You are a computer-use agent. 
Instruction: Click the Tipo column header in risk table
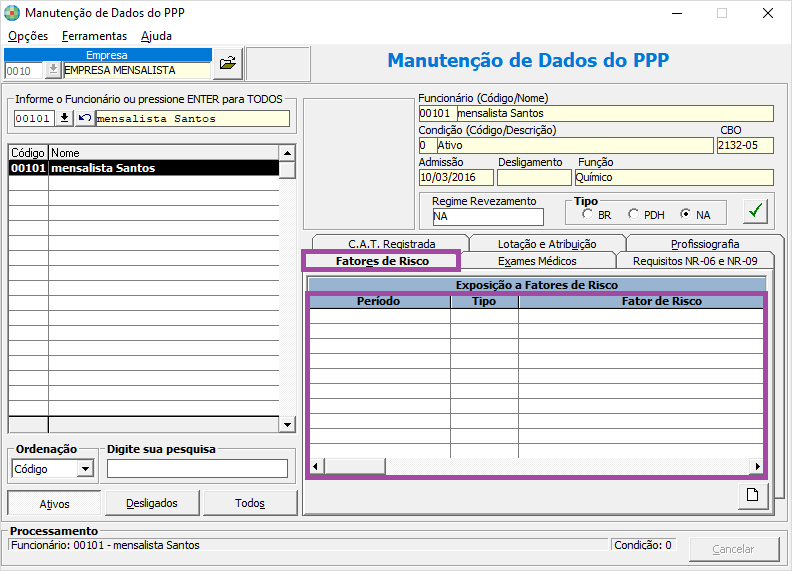(x=484, y=301)
